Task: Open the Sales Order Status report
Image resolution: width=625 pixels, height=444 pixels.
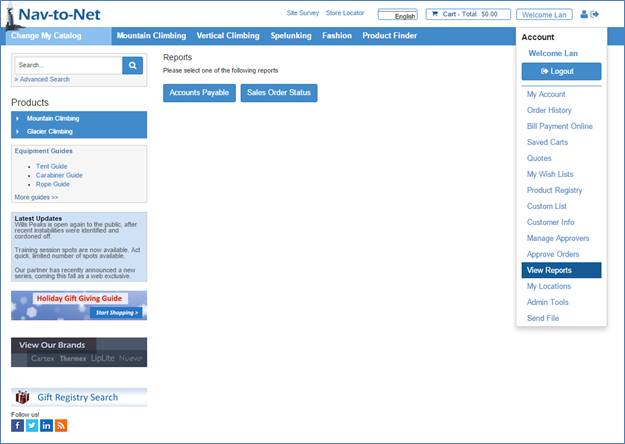Action: [279, 93]
